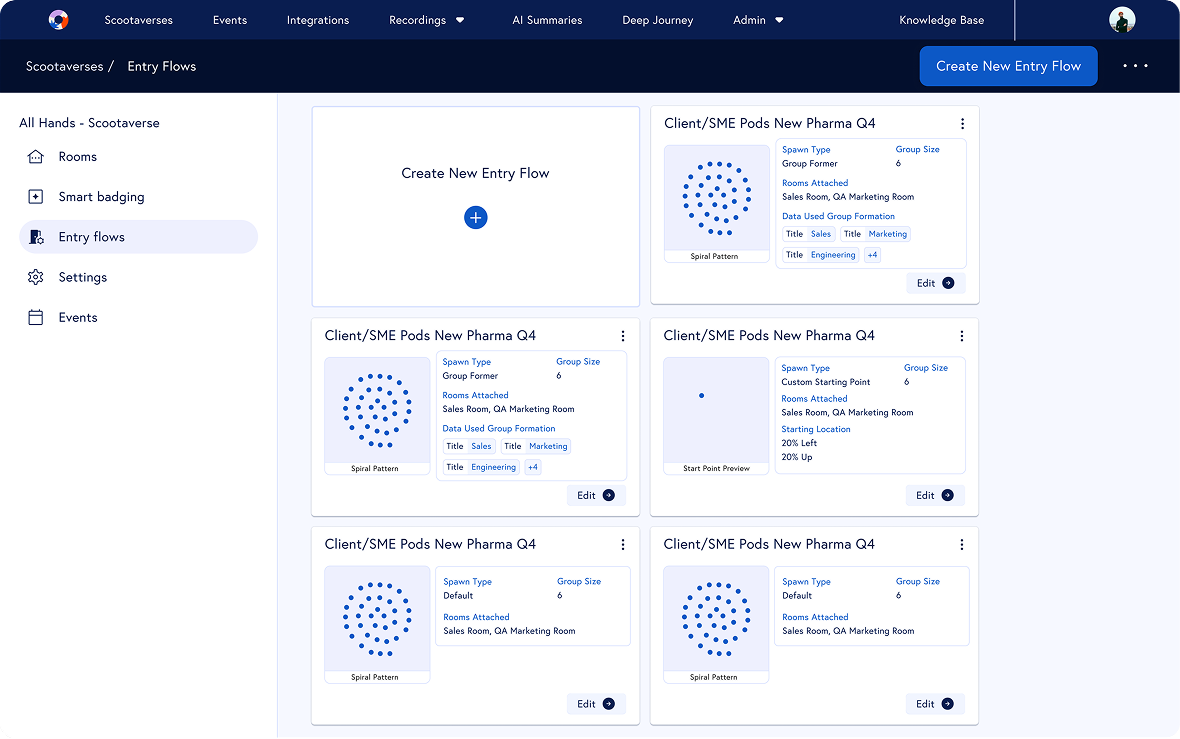Expand the +4 tags on top-right card

(x=872, y=255)
